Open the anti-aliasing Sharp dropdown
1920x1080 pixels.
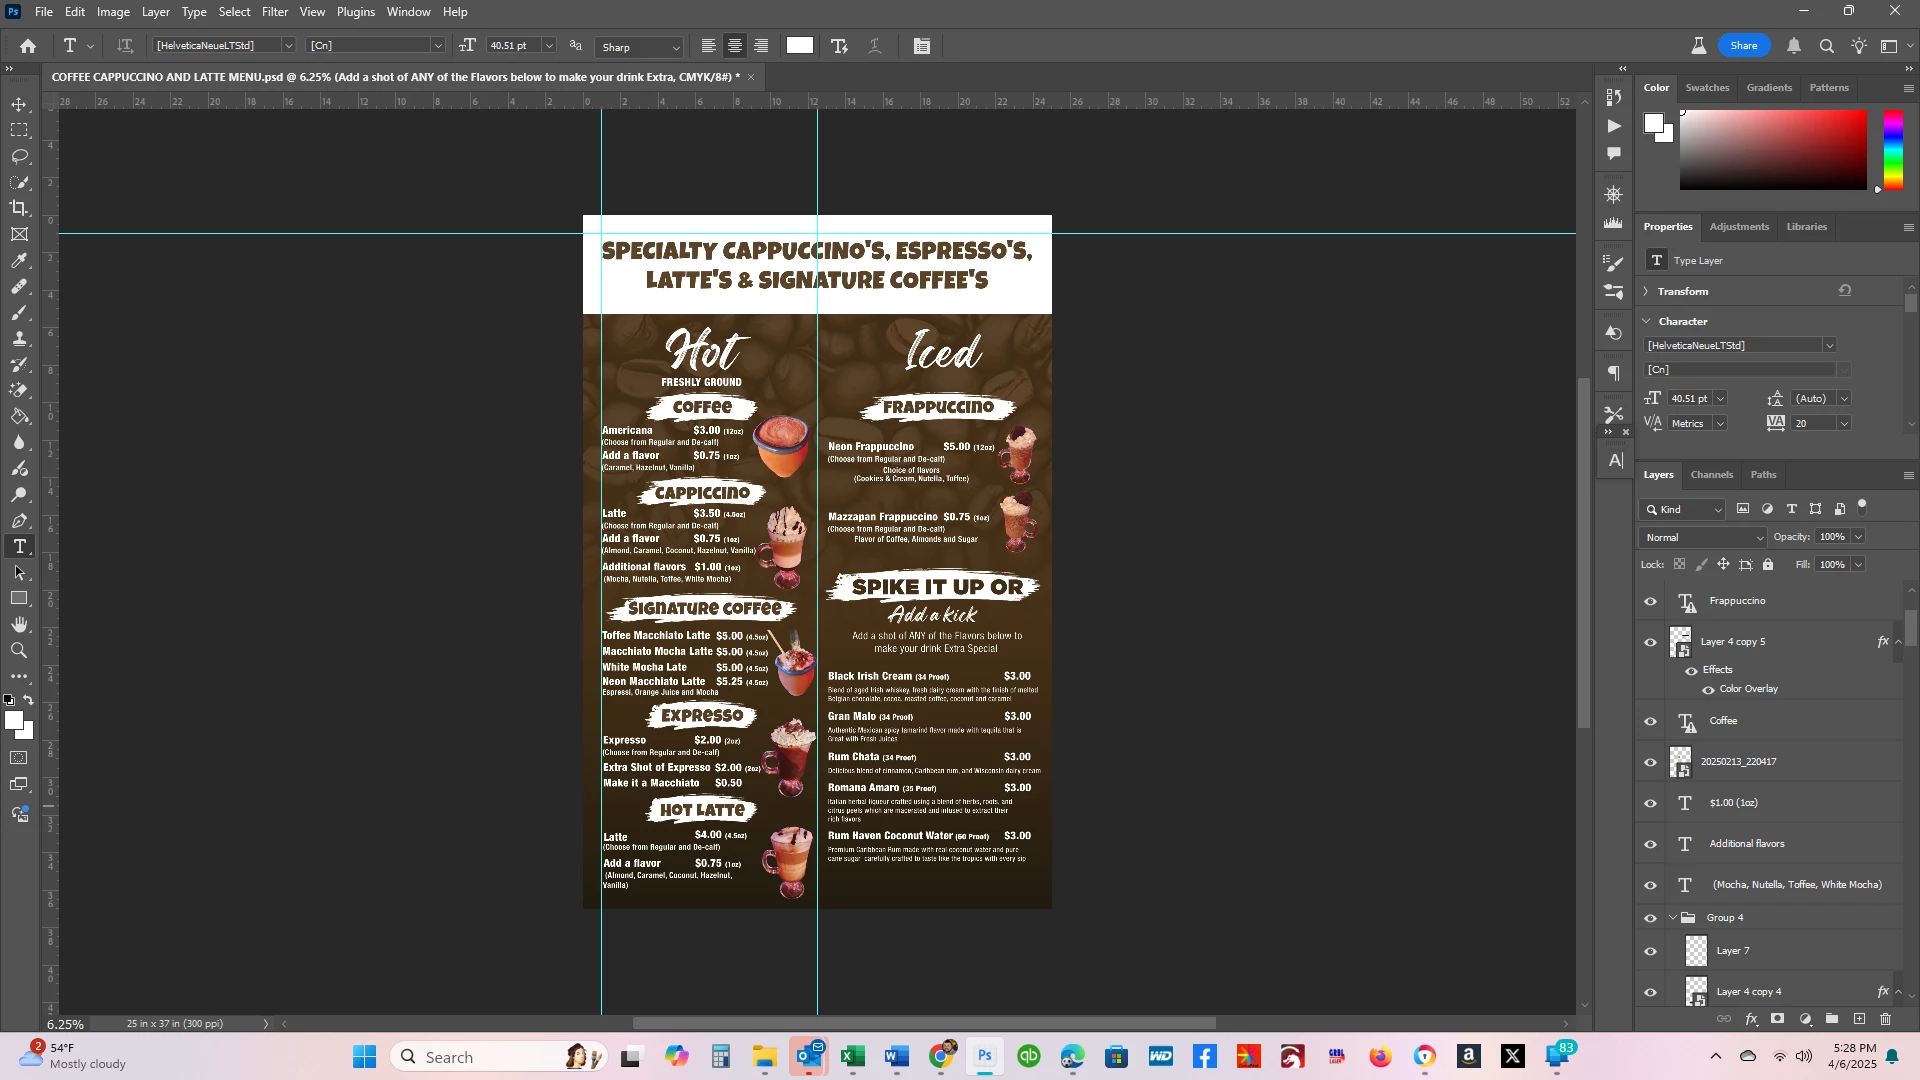(x=640, y=47)
